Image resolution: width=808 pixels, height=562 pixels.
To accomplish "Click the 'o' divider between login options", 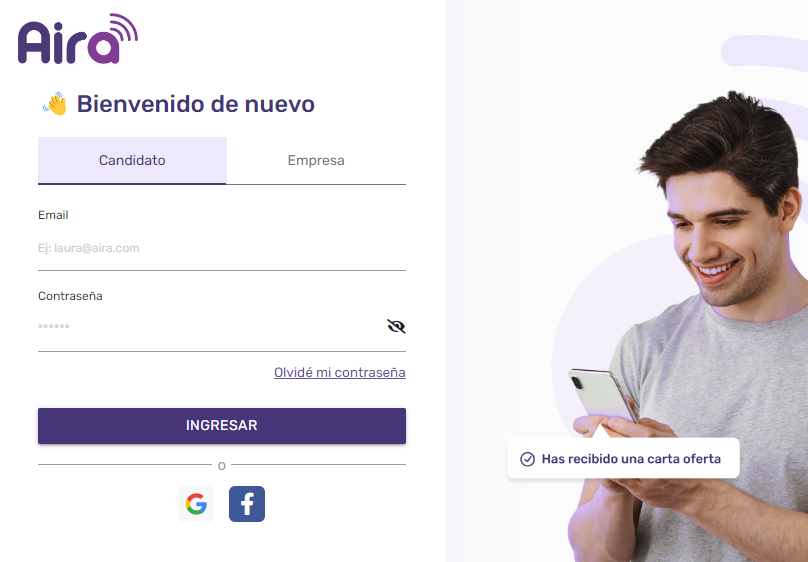I will pos(222,466).
